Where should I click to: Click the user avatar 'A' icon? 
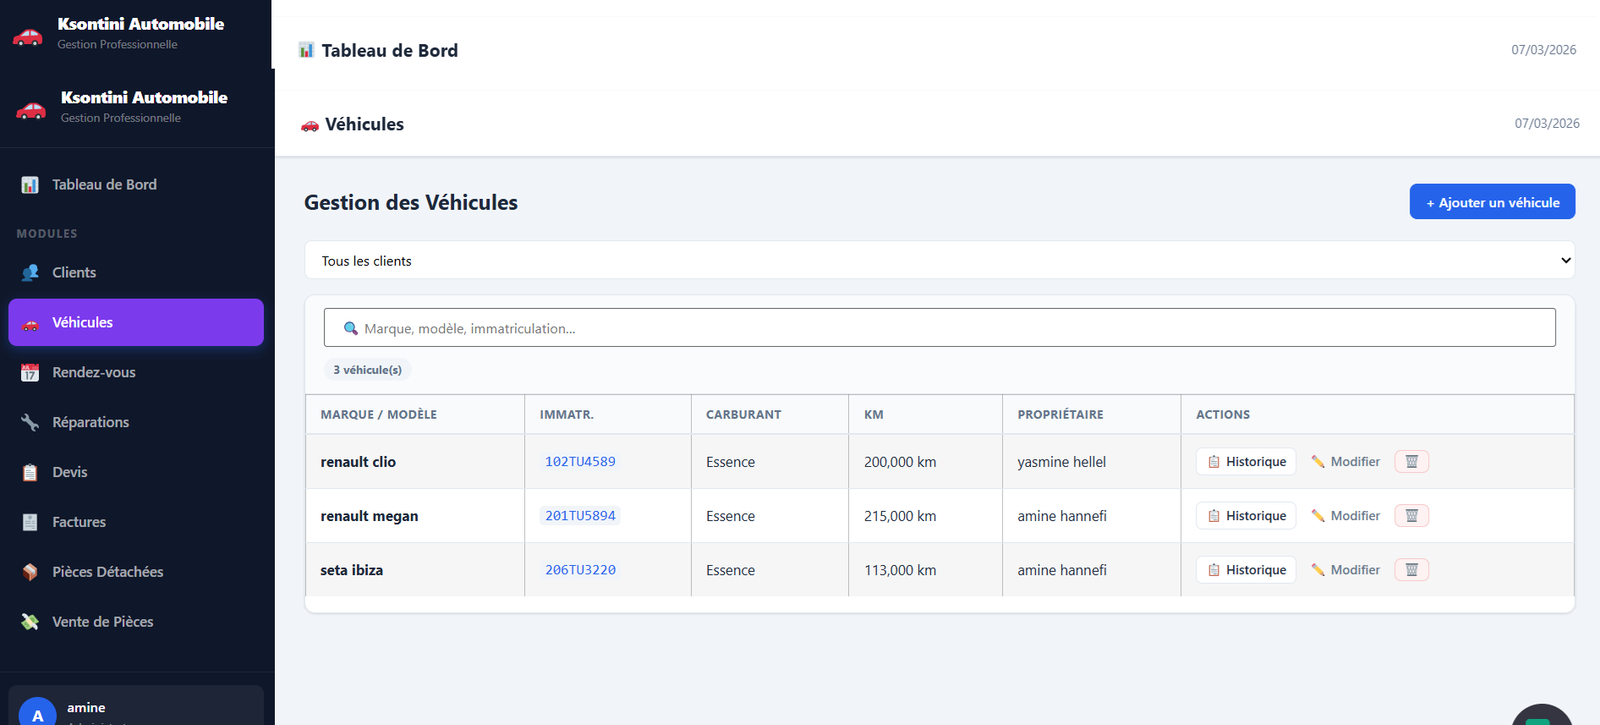[x=37, y=713]
